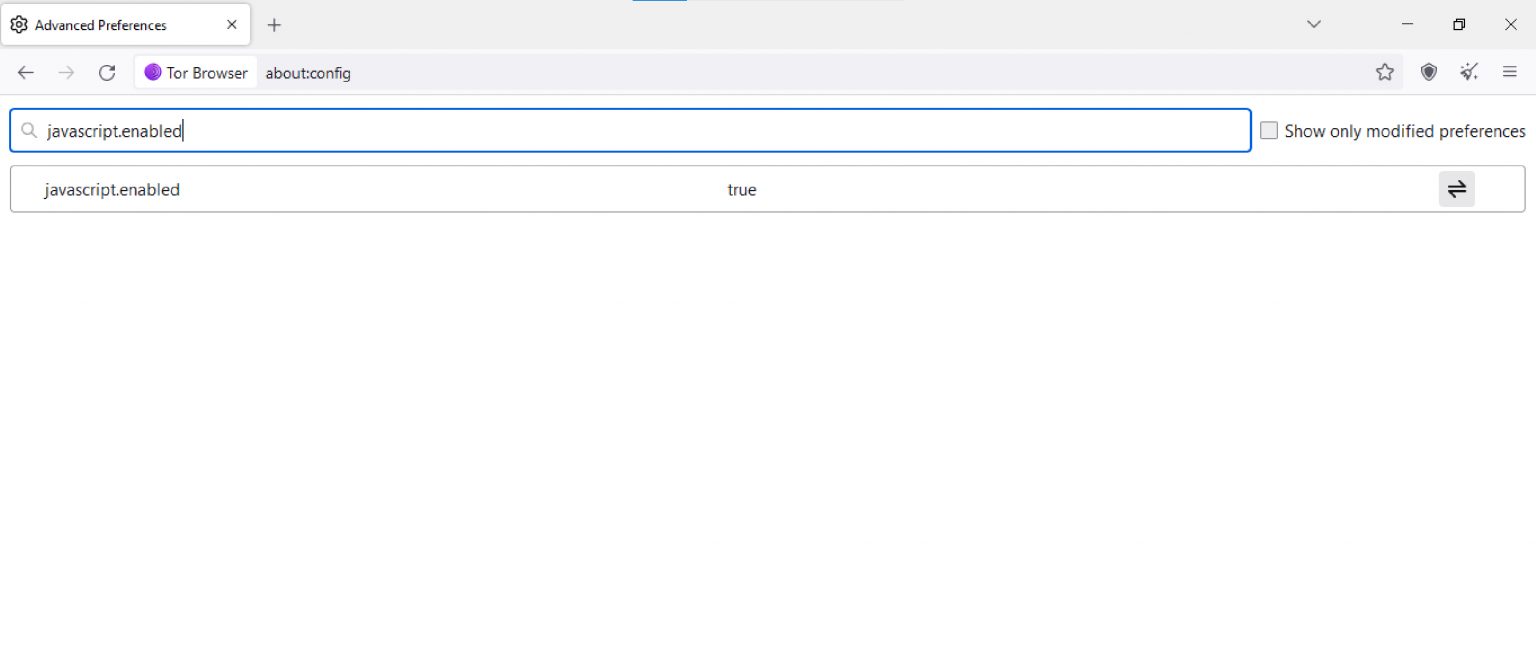Click the back navigation arrow
The height and width of the screenshot is (648, 1536).
point(26,72)
